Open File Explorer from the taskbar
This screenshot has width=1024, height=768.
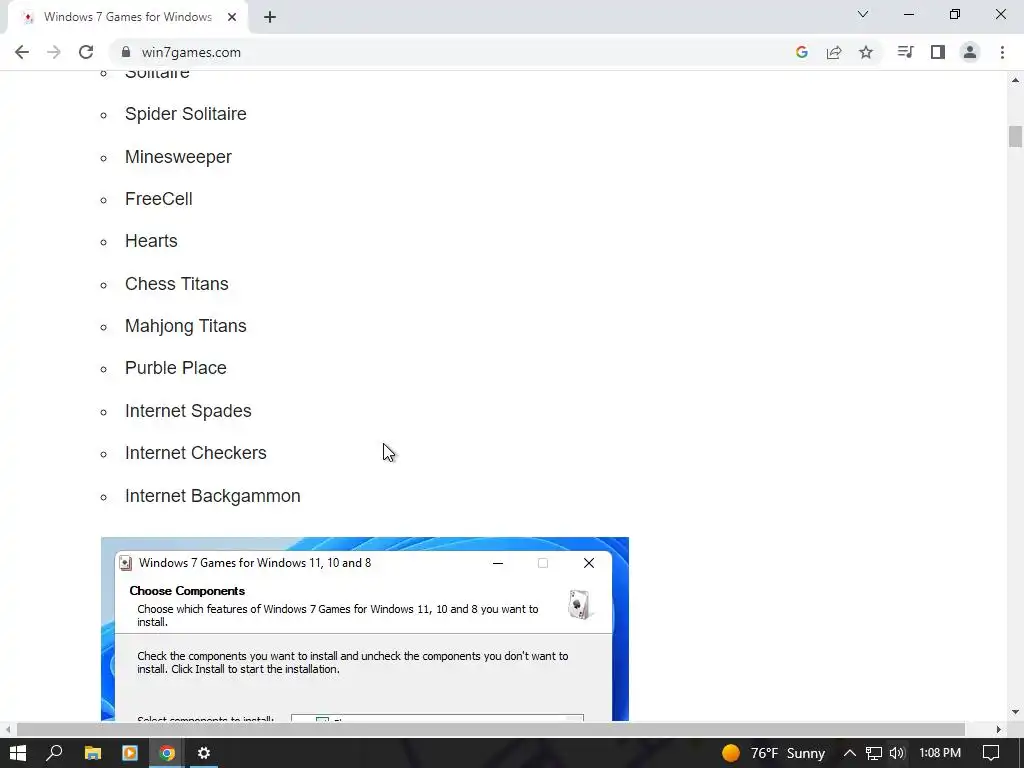click(x=93, y=753)
